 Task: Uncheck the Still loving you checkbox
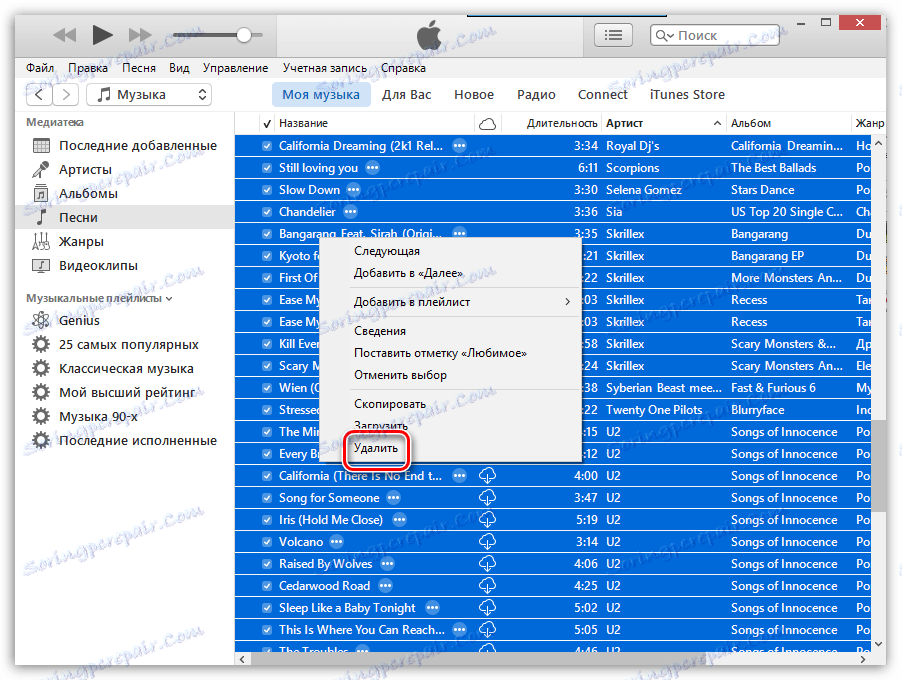[267, 168]
